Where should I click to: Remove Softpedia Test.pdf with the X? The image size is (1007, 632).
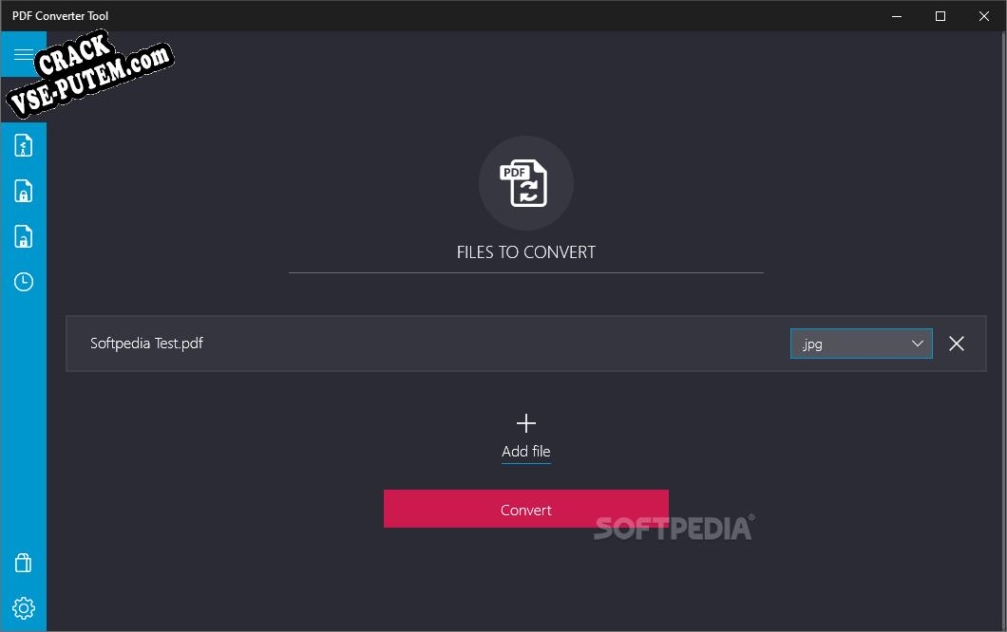pos(956,344)
